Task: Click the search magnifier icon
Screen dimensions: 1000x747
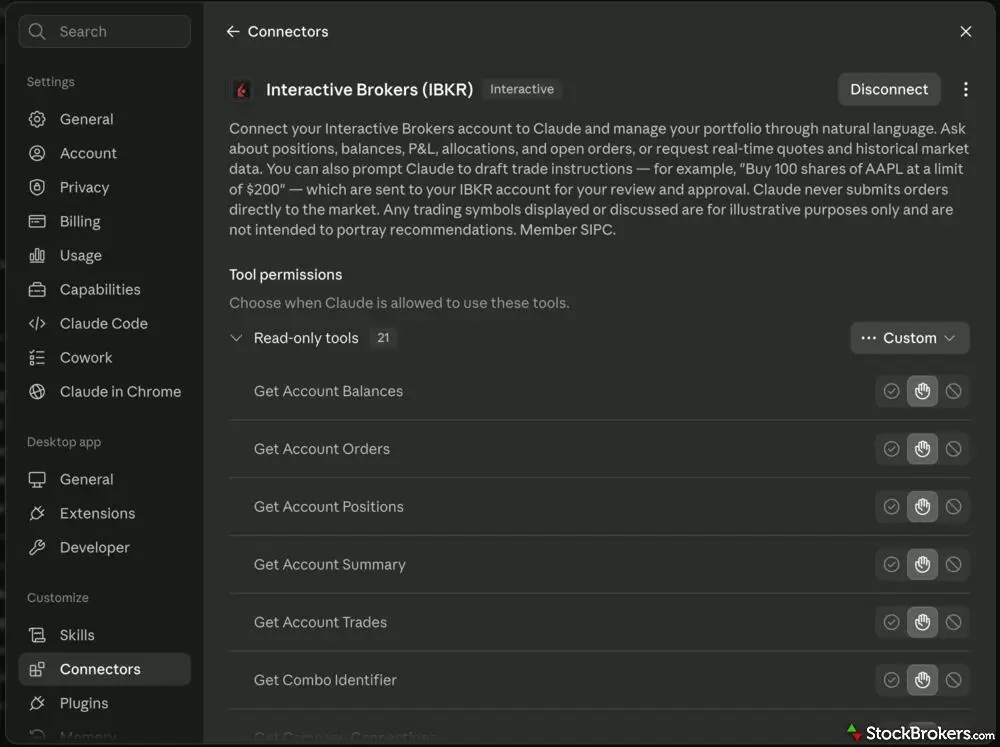Action: coord(37,31)
